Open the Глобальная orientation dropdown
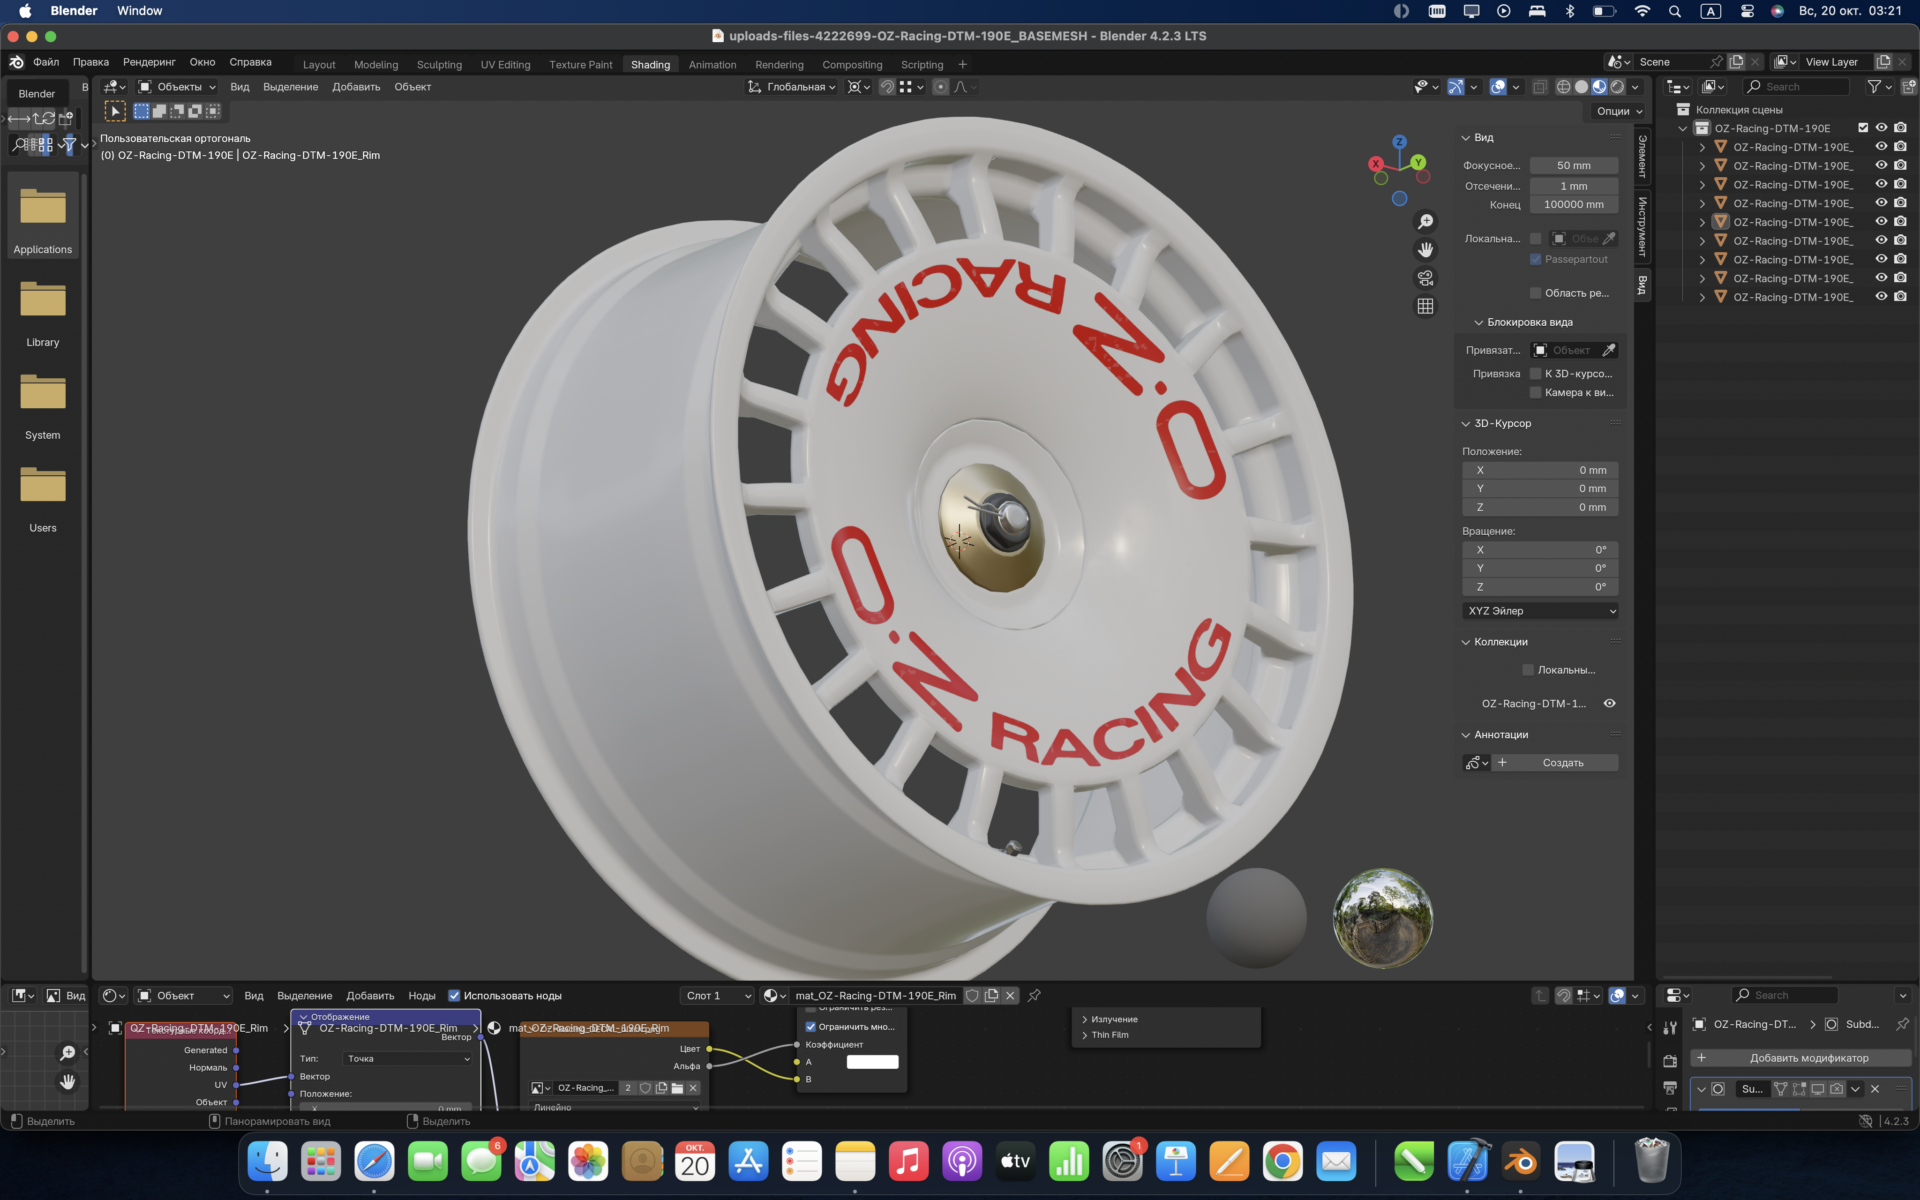Image resolution: width=1920 pixels, height=1200 pixels. (791, 87)
